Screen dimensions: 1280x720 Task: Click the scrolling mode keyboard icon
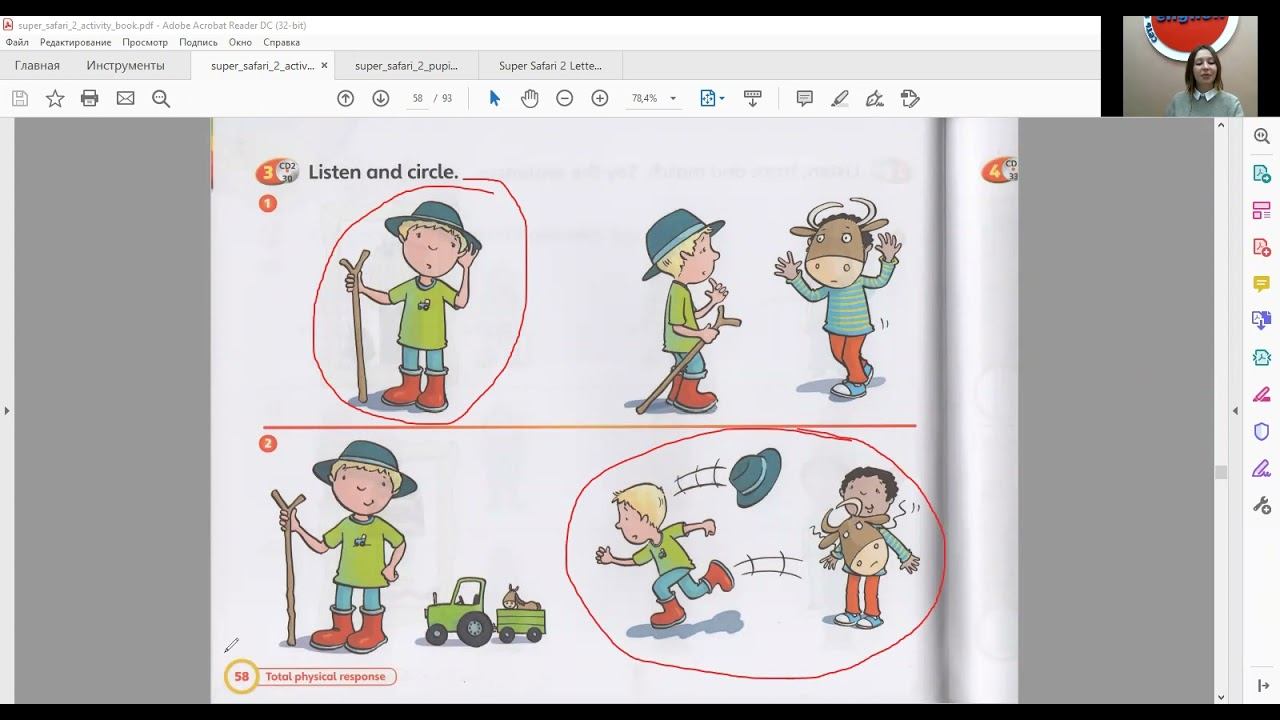click(x=753, y=98)
